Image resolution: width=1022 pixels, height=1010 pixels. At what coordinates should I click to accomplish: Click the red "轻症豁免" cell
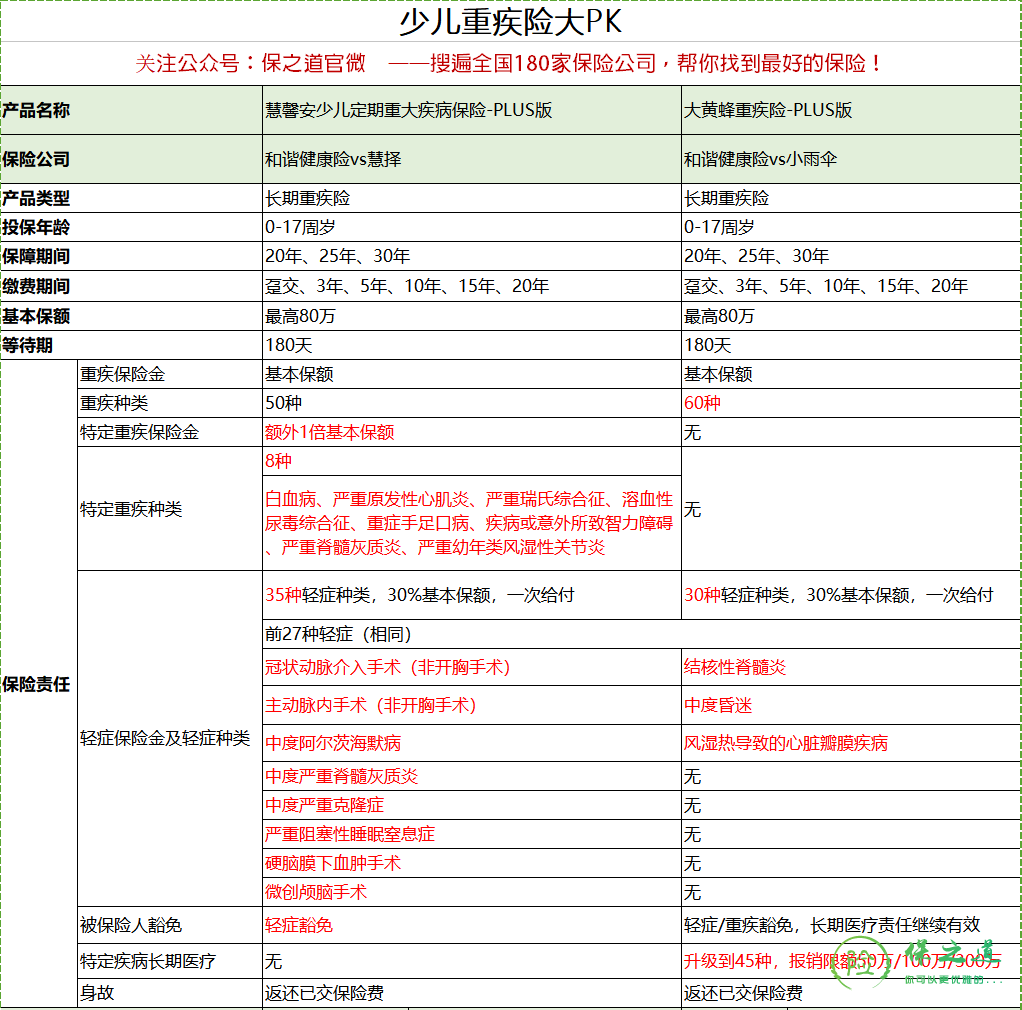click(x=472, y=925)
